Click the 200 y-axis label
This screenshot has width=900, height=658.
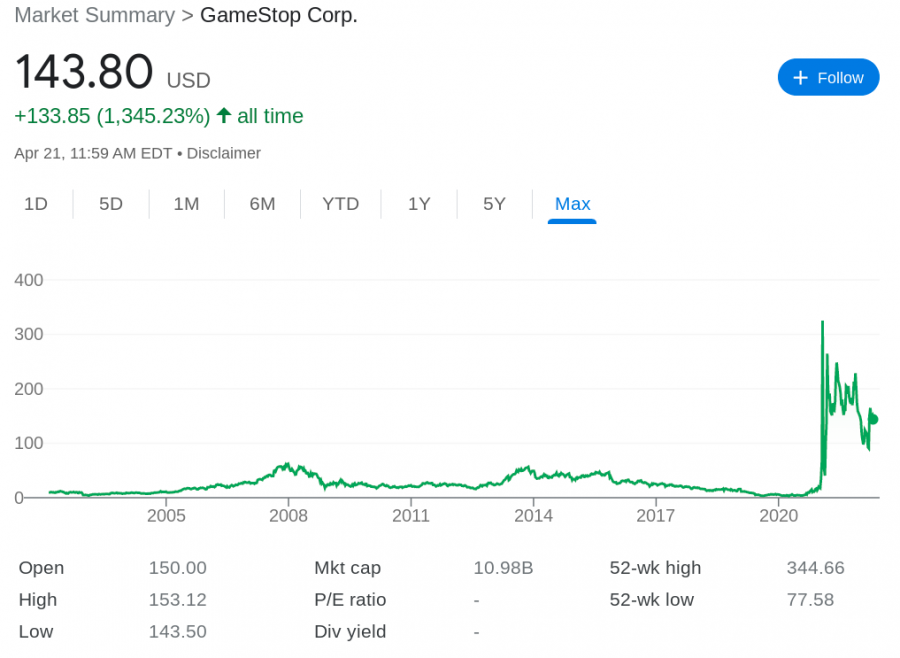pos(29,389)
